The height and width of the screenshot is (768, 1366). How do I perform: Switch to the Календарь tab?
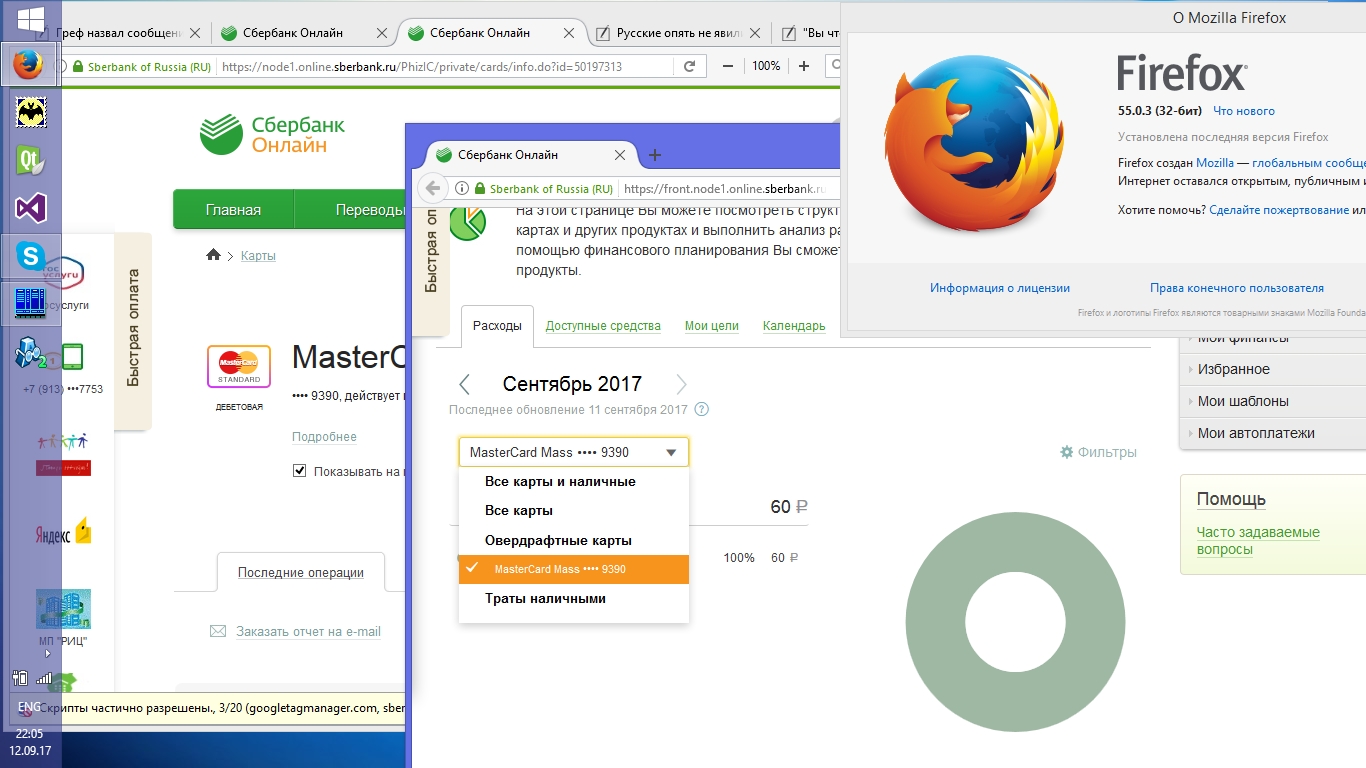(x=794, y=326)
